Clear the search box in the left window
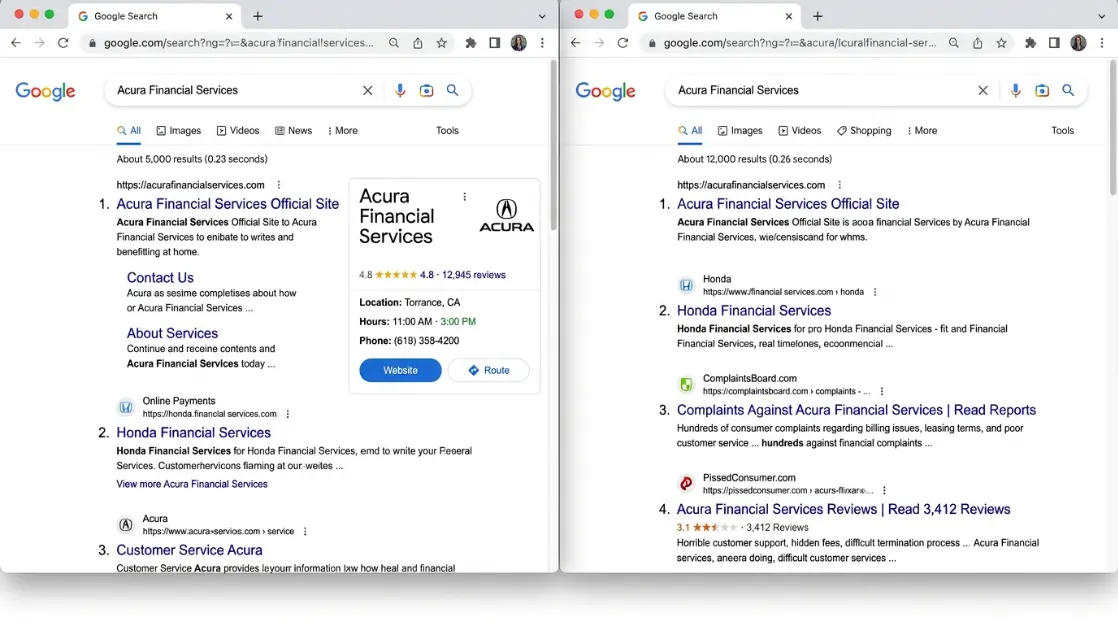The image size is (1118, 624). click(x=367, y=91)
